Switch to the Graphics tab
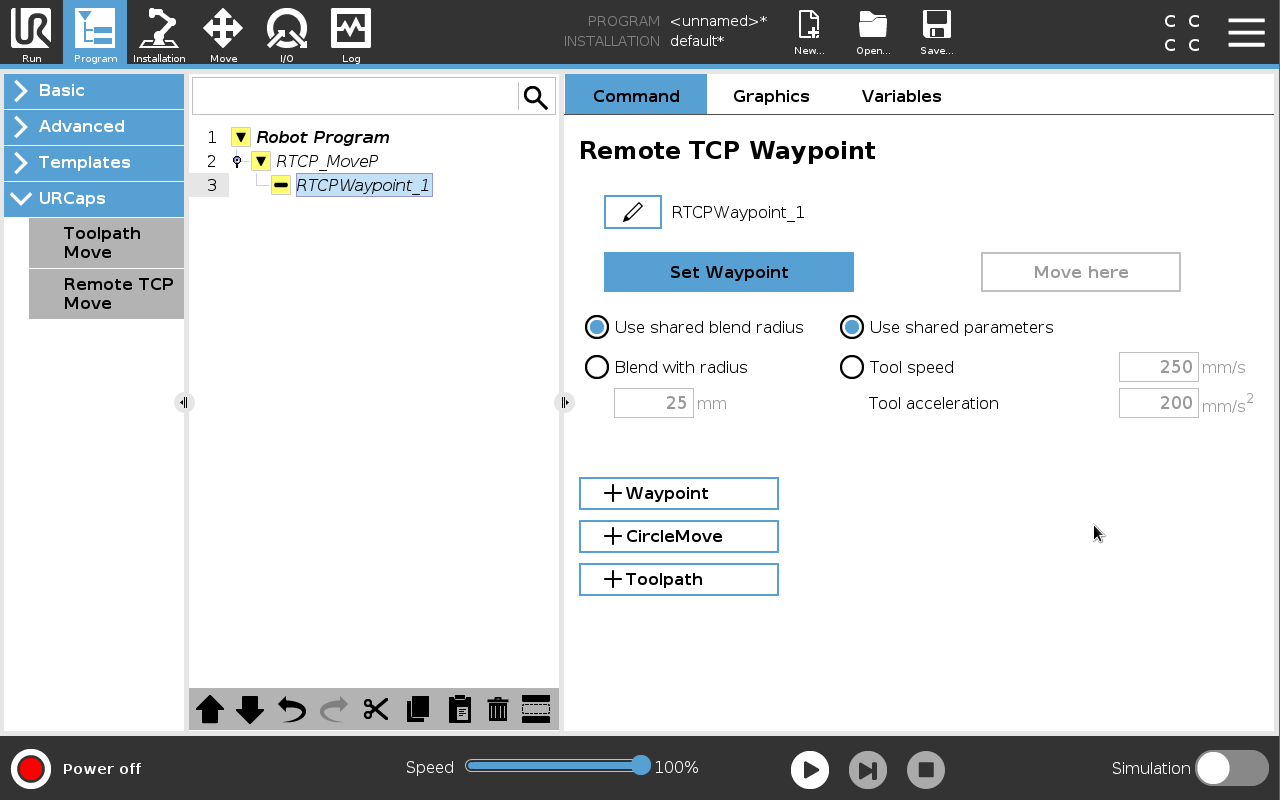This screenshot has height=800, width=1280. (x=771, y=96)
